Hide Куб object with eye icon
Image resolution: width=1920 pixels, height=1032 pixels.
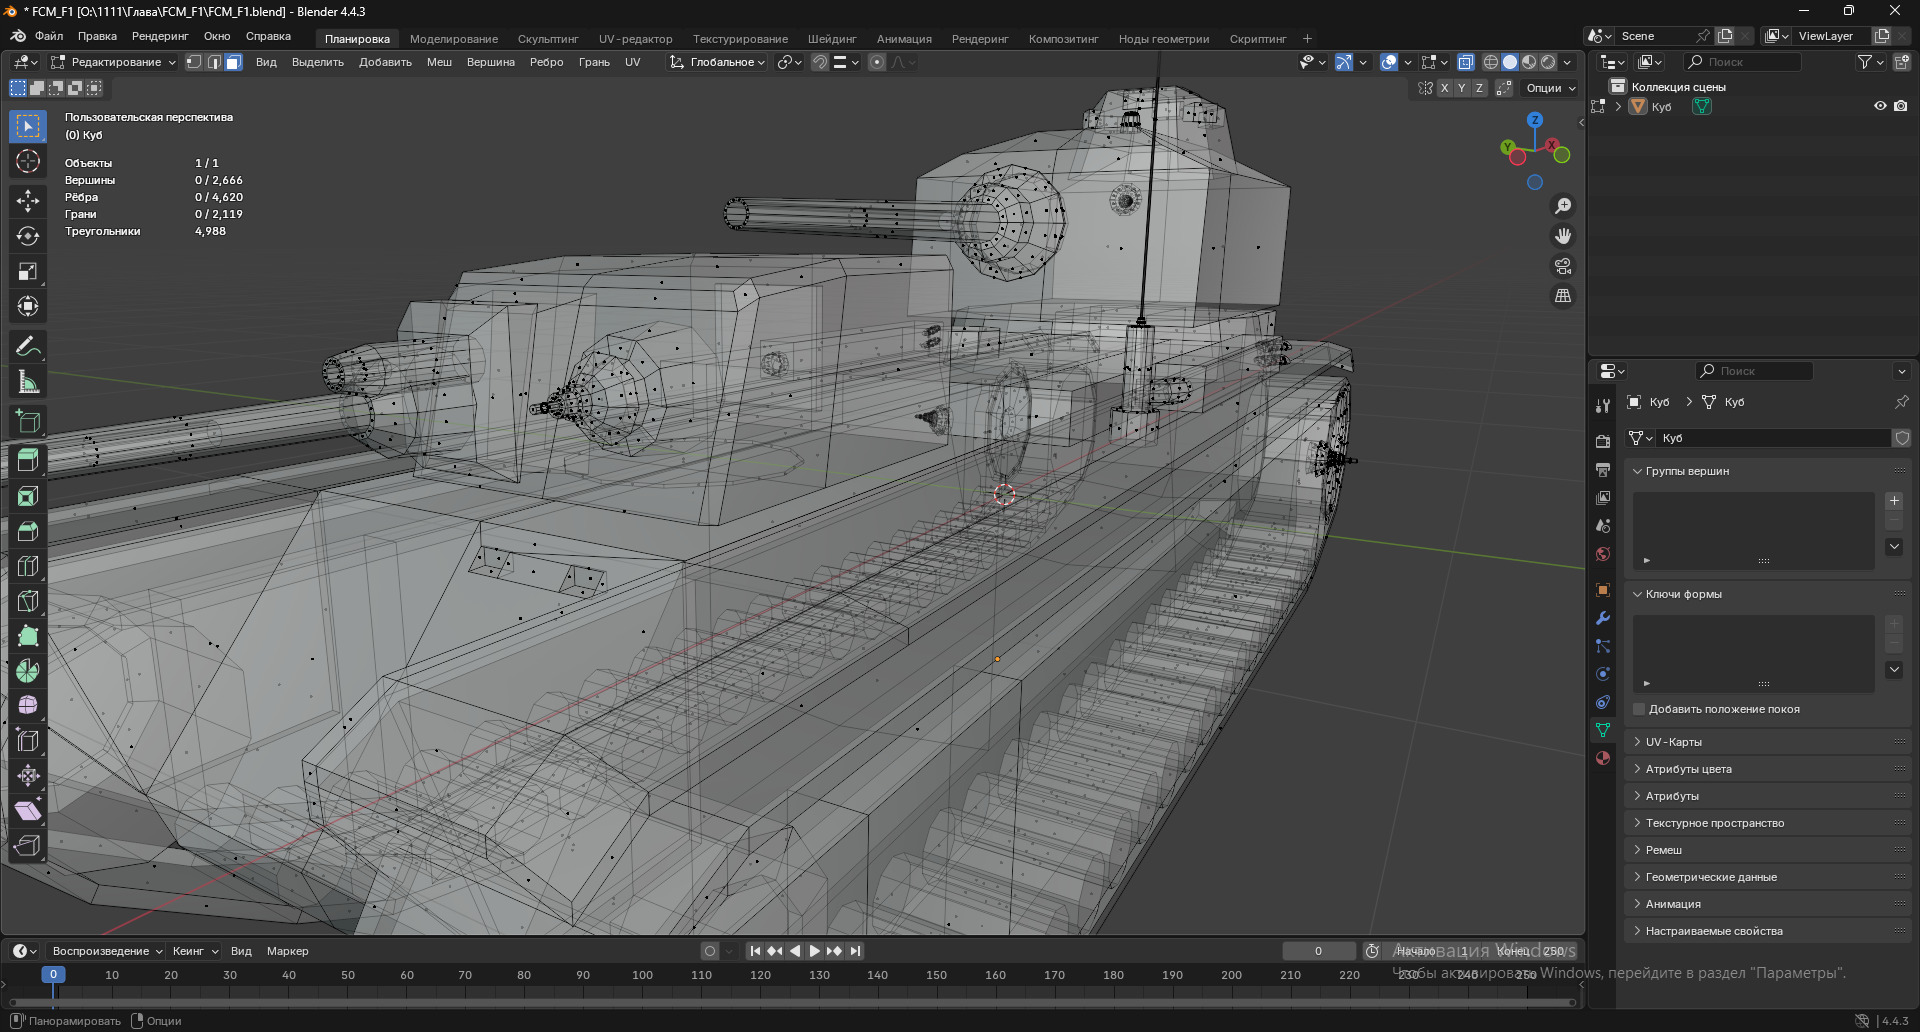click(1880, 106)
